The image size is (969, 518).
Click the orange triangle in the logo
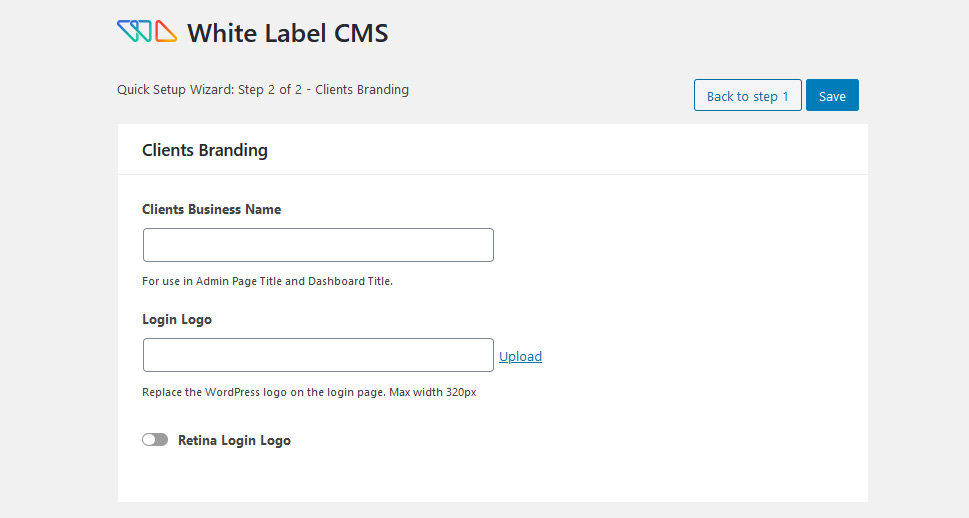point(165,31)
